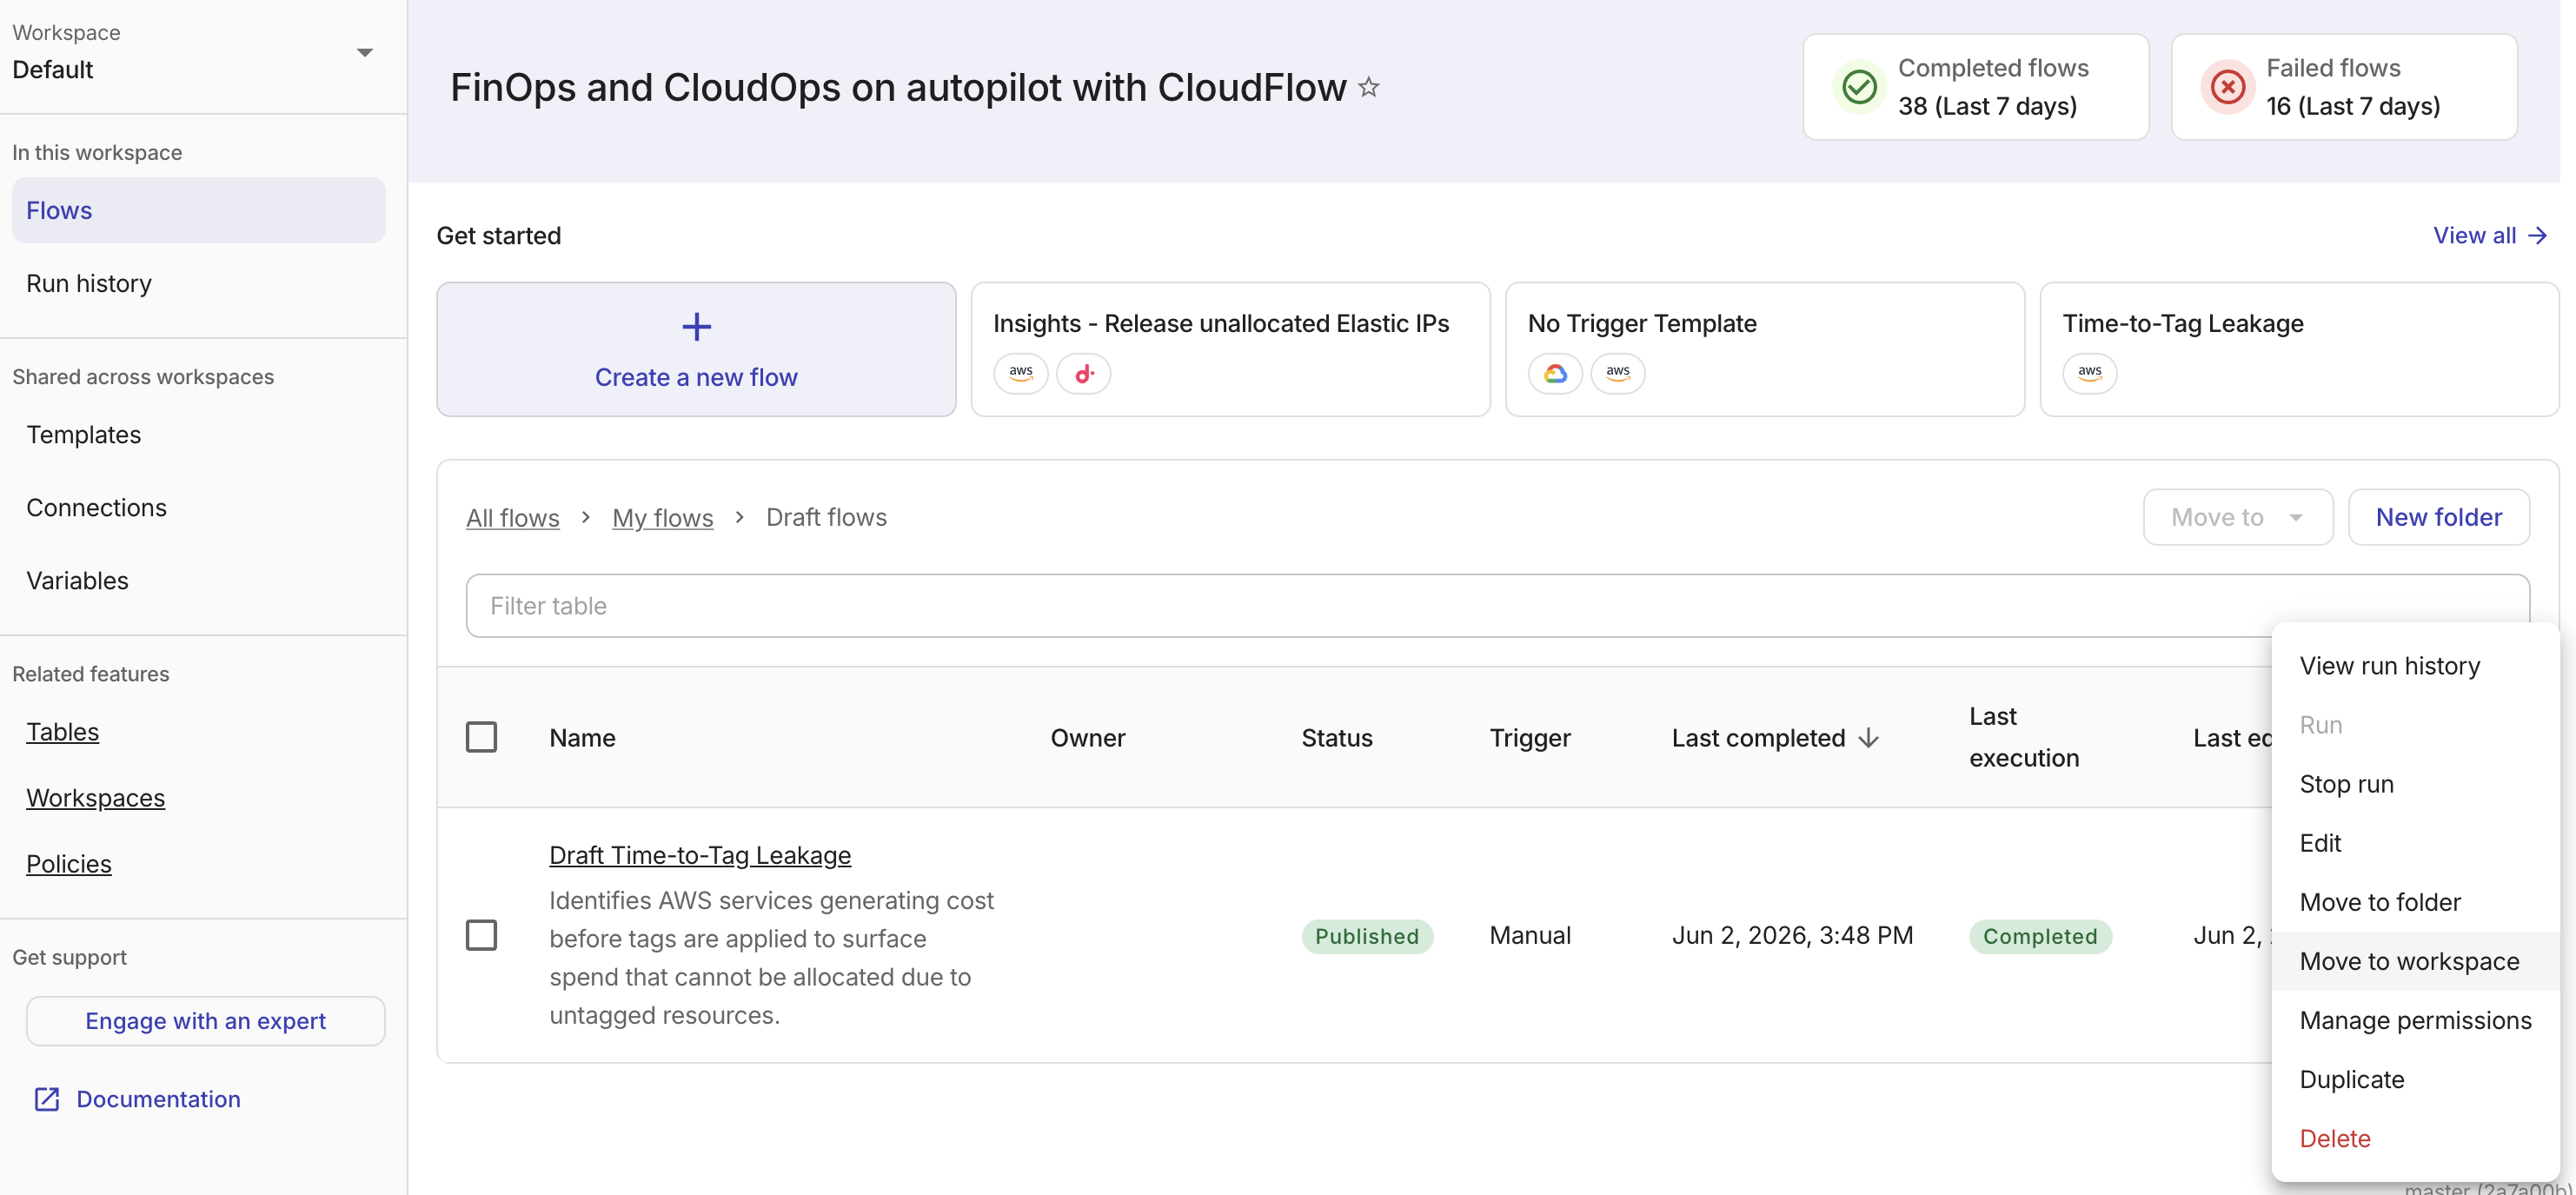Click the Documentation external link icon

(x=47, y=1099)
